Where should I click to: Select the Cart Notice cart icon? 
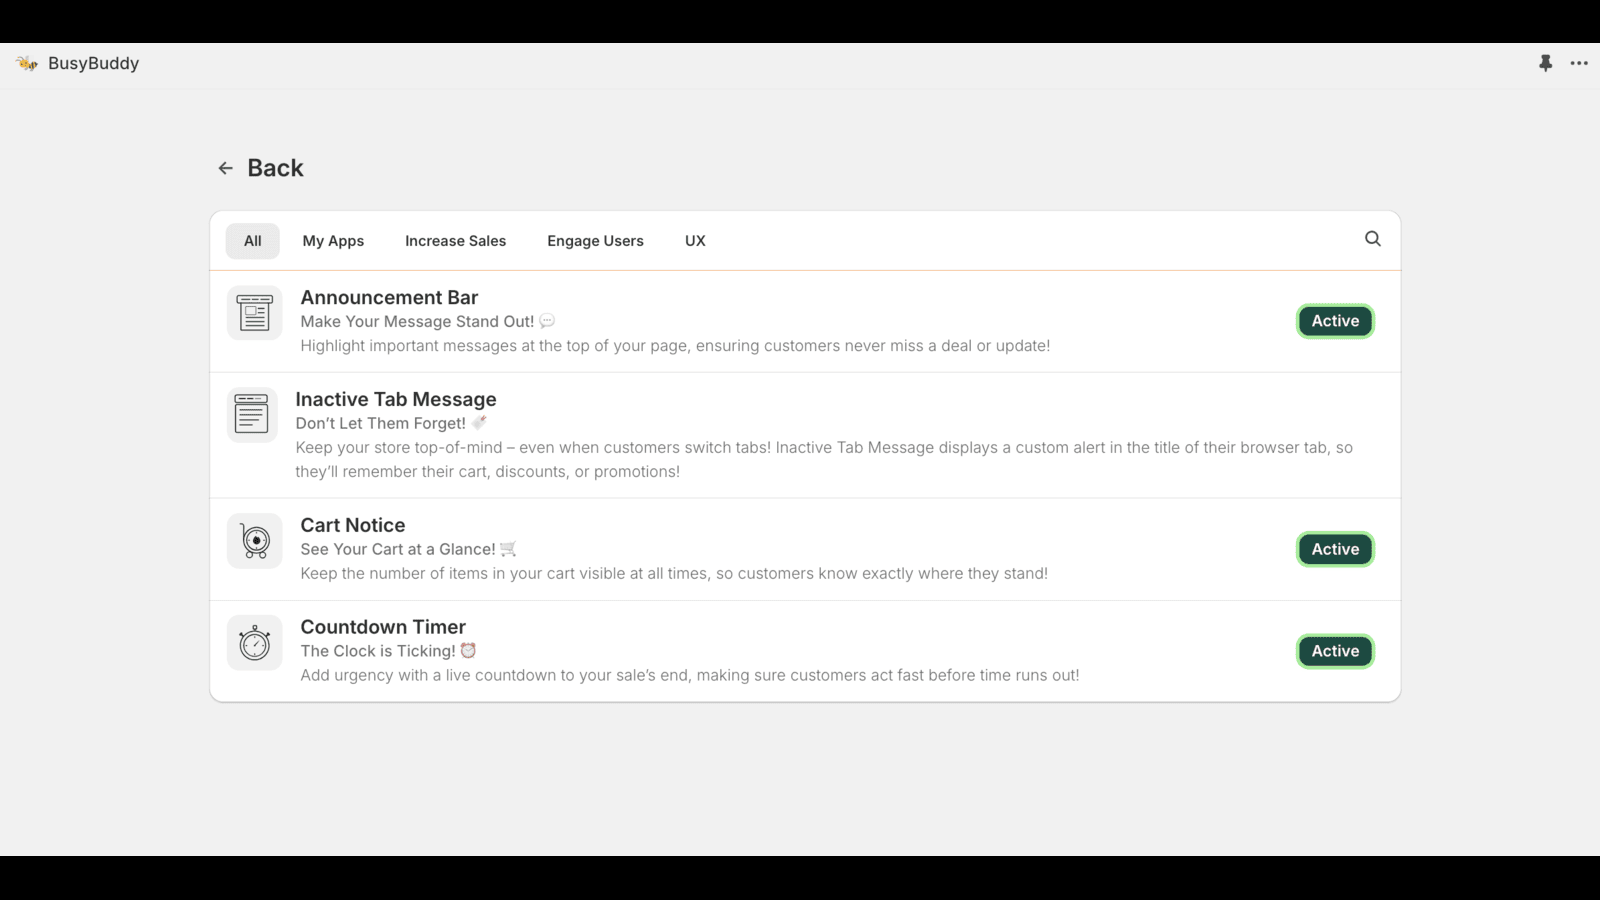coord(254,540)
